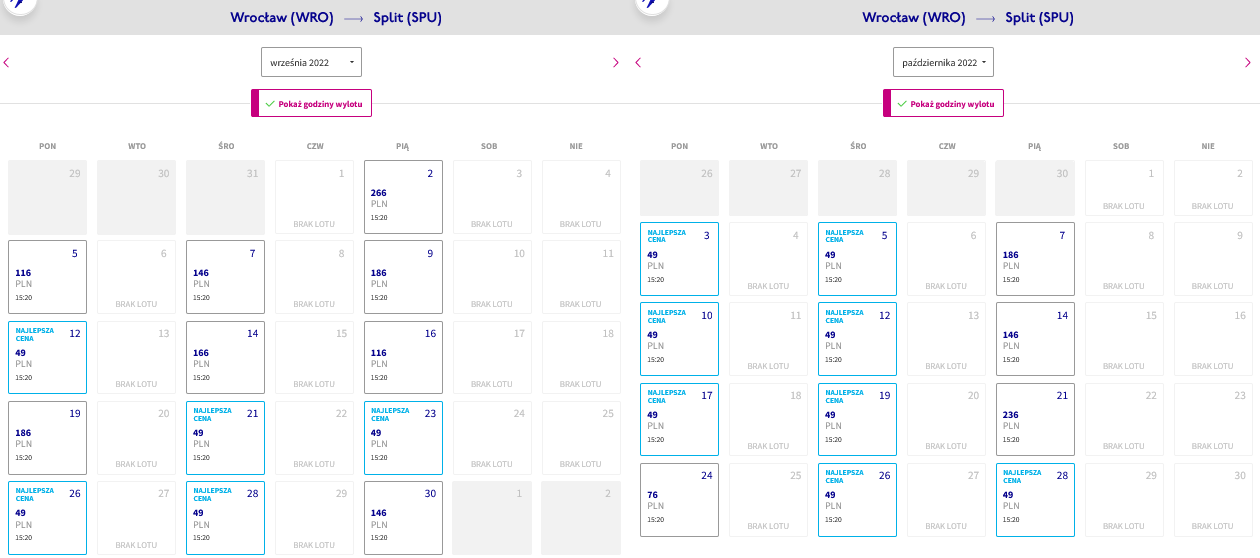Go to previous month in right calendar
The image size is (1260, 558).
coord(638,62)
